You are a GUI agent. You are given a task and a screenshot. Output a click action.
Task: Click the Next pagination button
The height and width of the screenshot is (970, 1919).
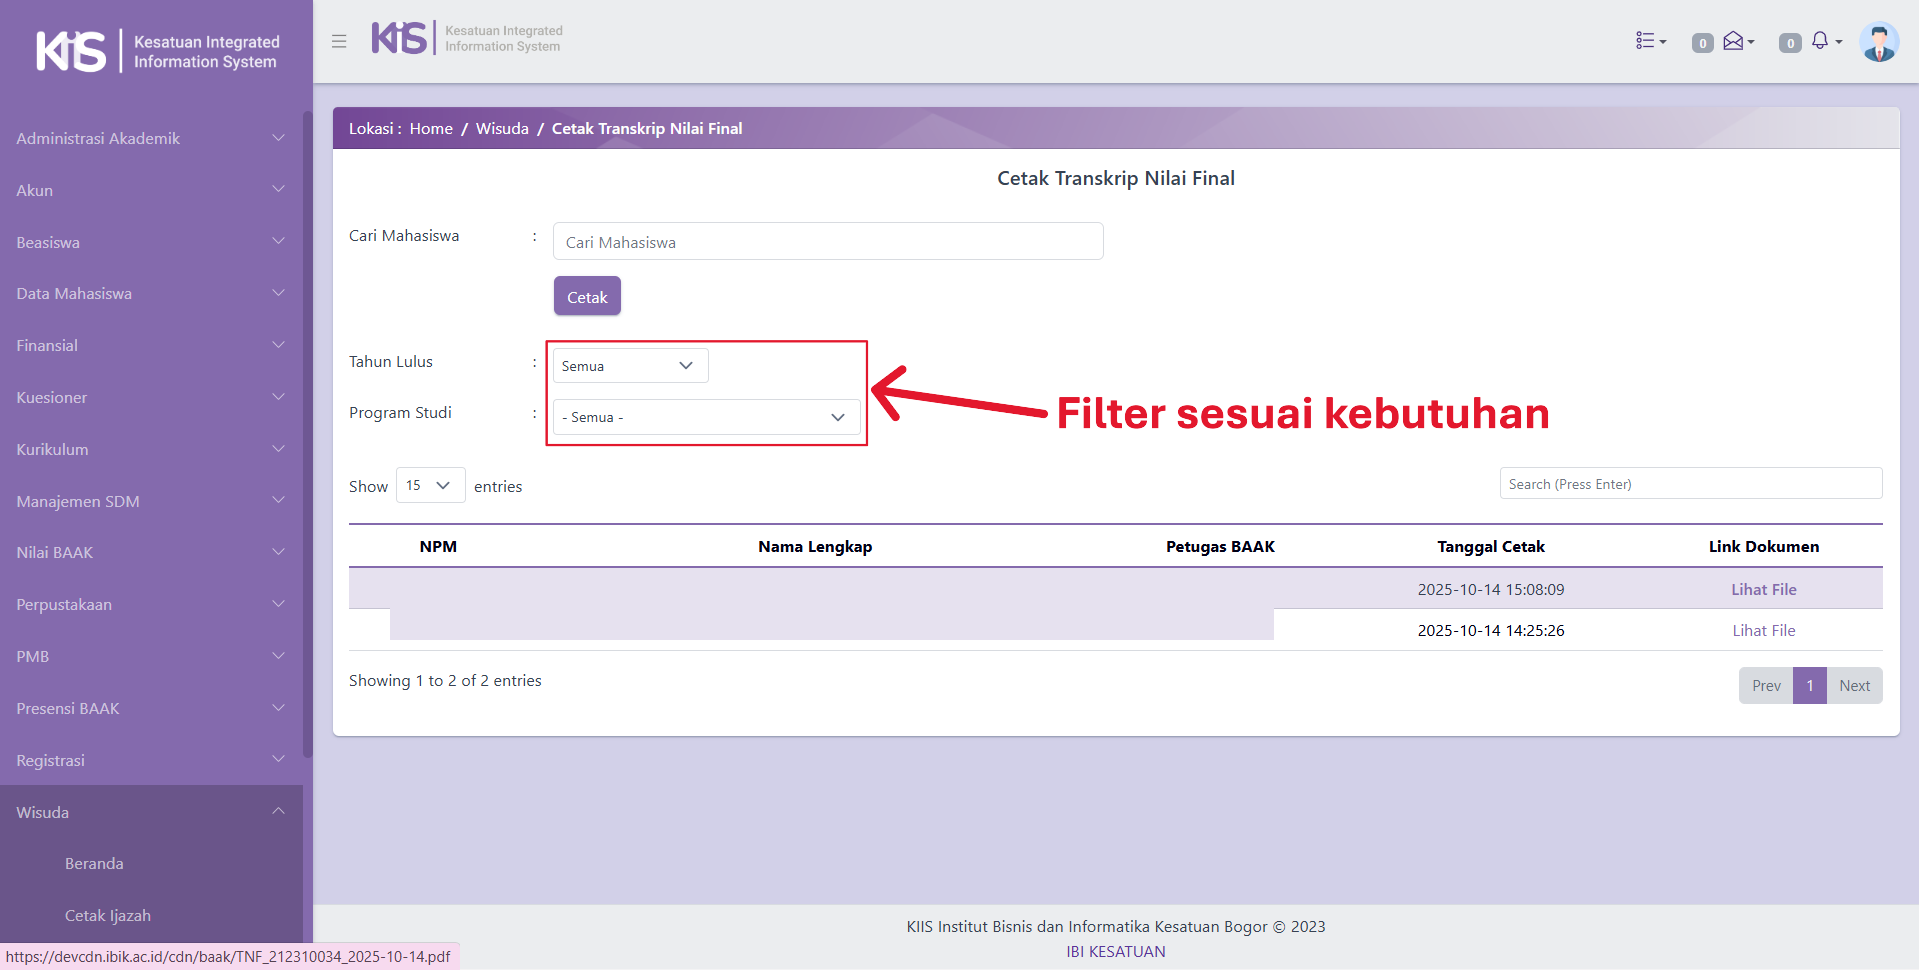(1854, 685)
